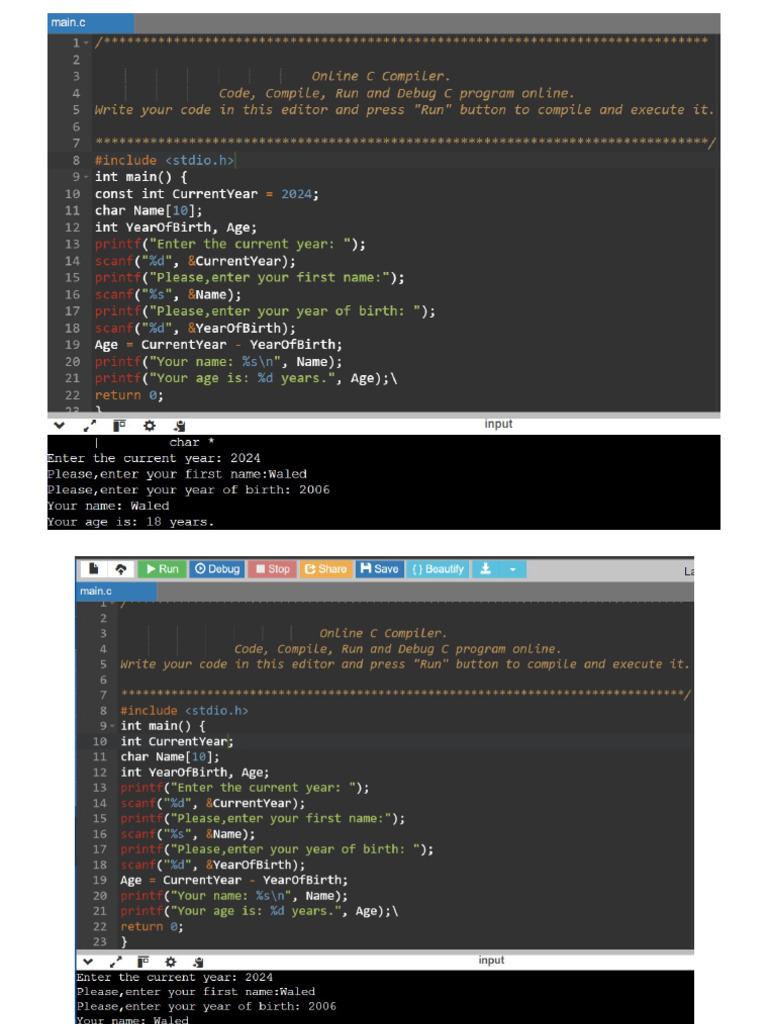
Task: Click the 'Online C Compiler.' comment in the upper editor
Action: coord(381,76)
